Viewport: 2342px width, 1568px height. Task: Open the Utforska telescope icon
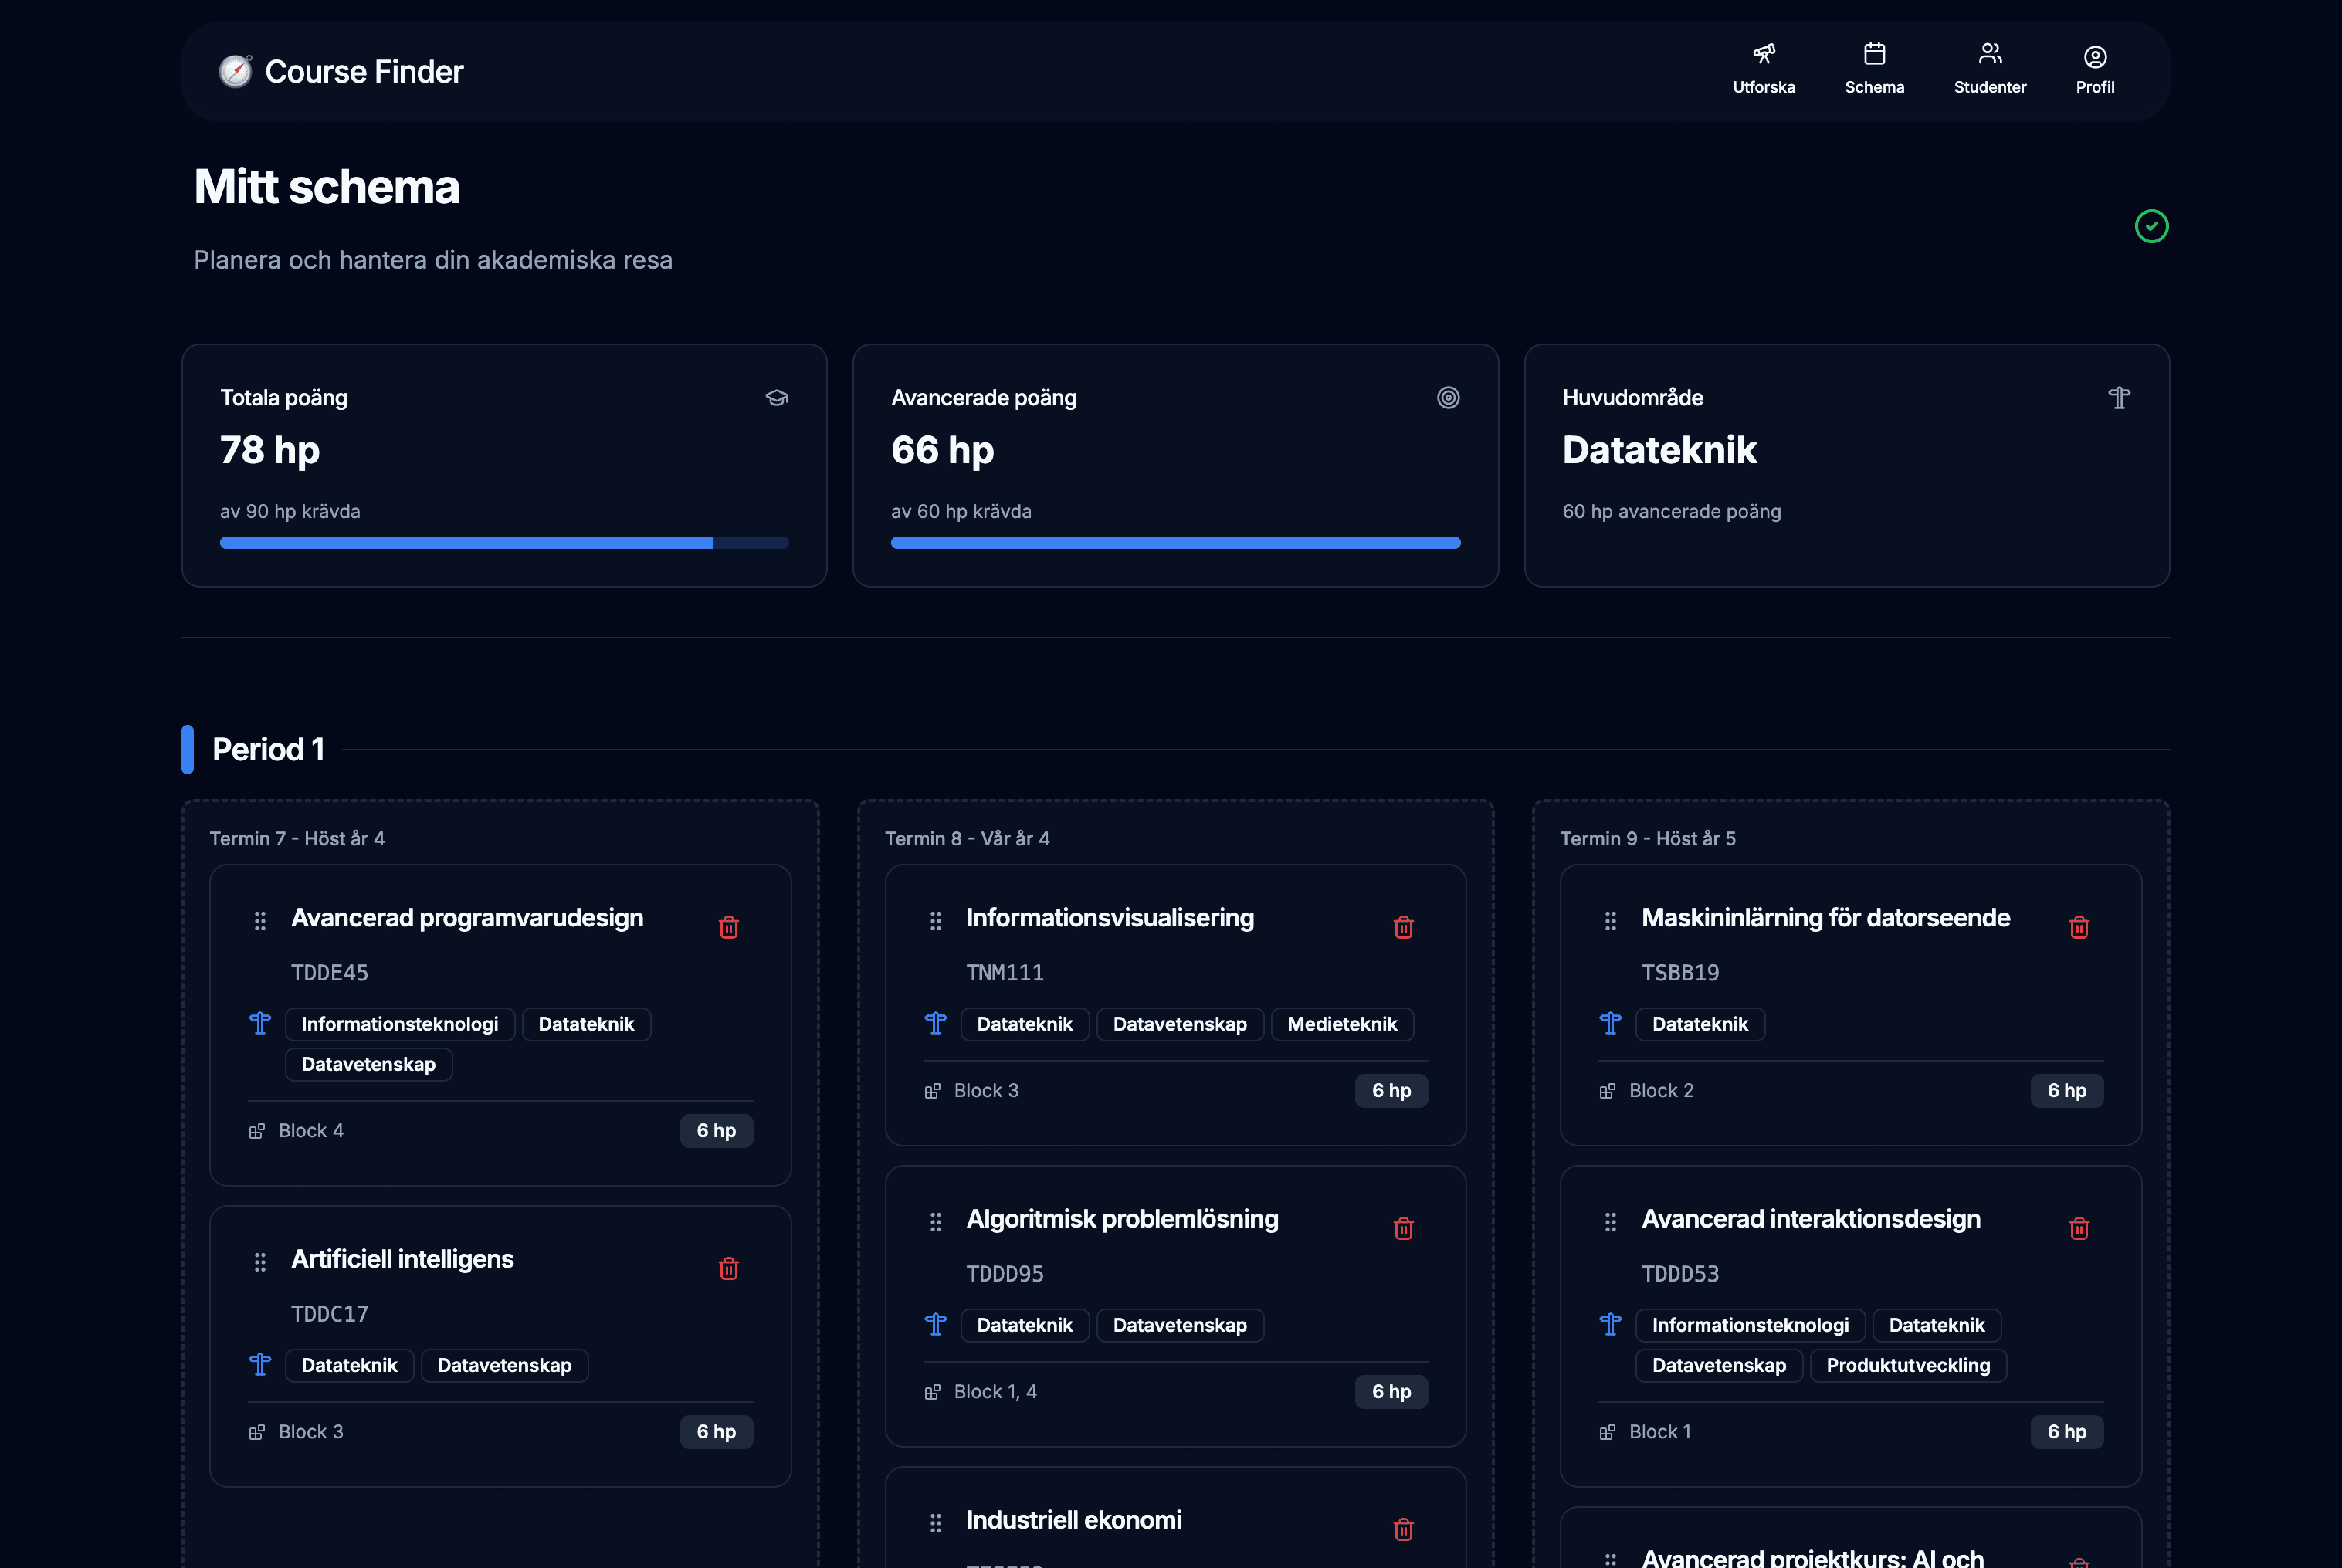(1764, 55)
